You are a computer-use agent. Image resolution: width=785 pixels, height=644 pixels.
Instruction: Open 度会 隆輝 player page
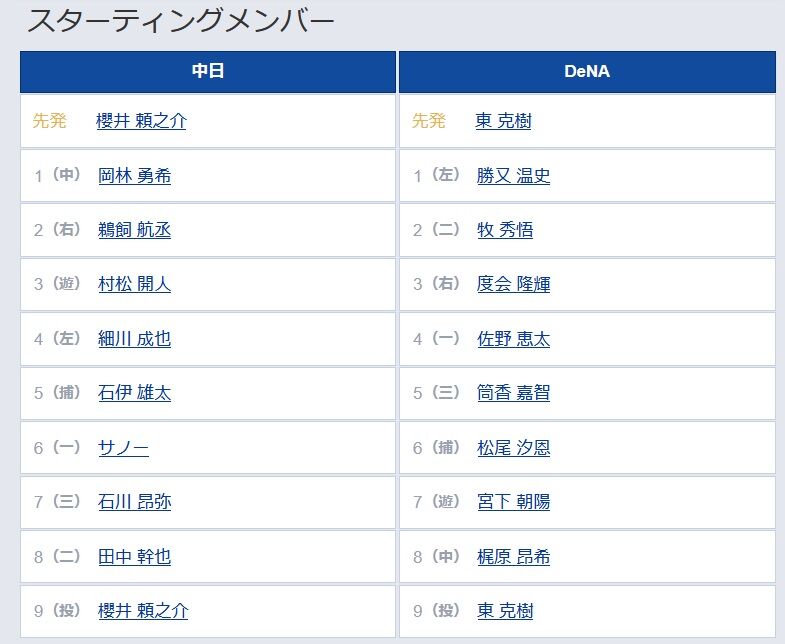[514, 284]
